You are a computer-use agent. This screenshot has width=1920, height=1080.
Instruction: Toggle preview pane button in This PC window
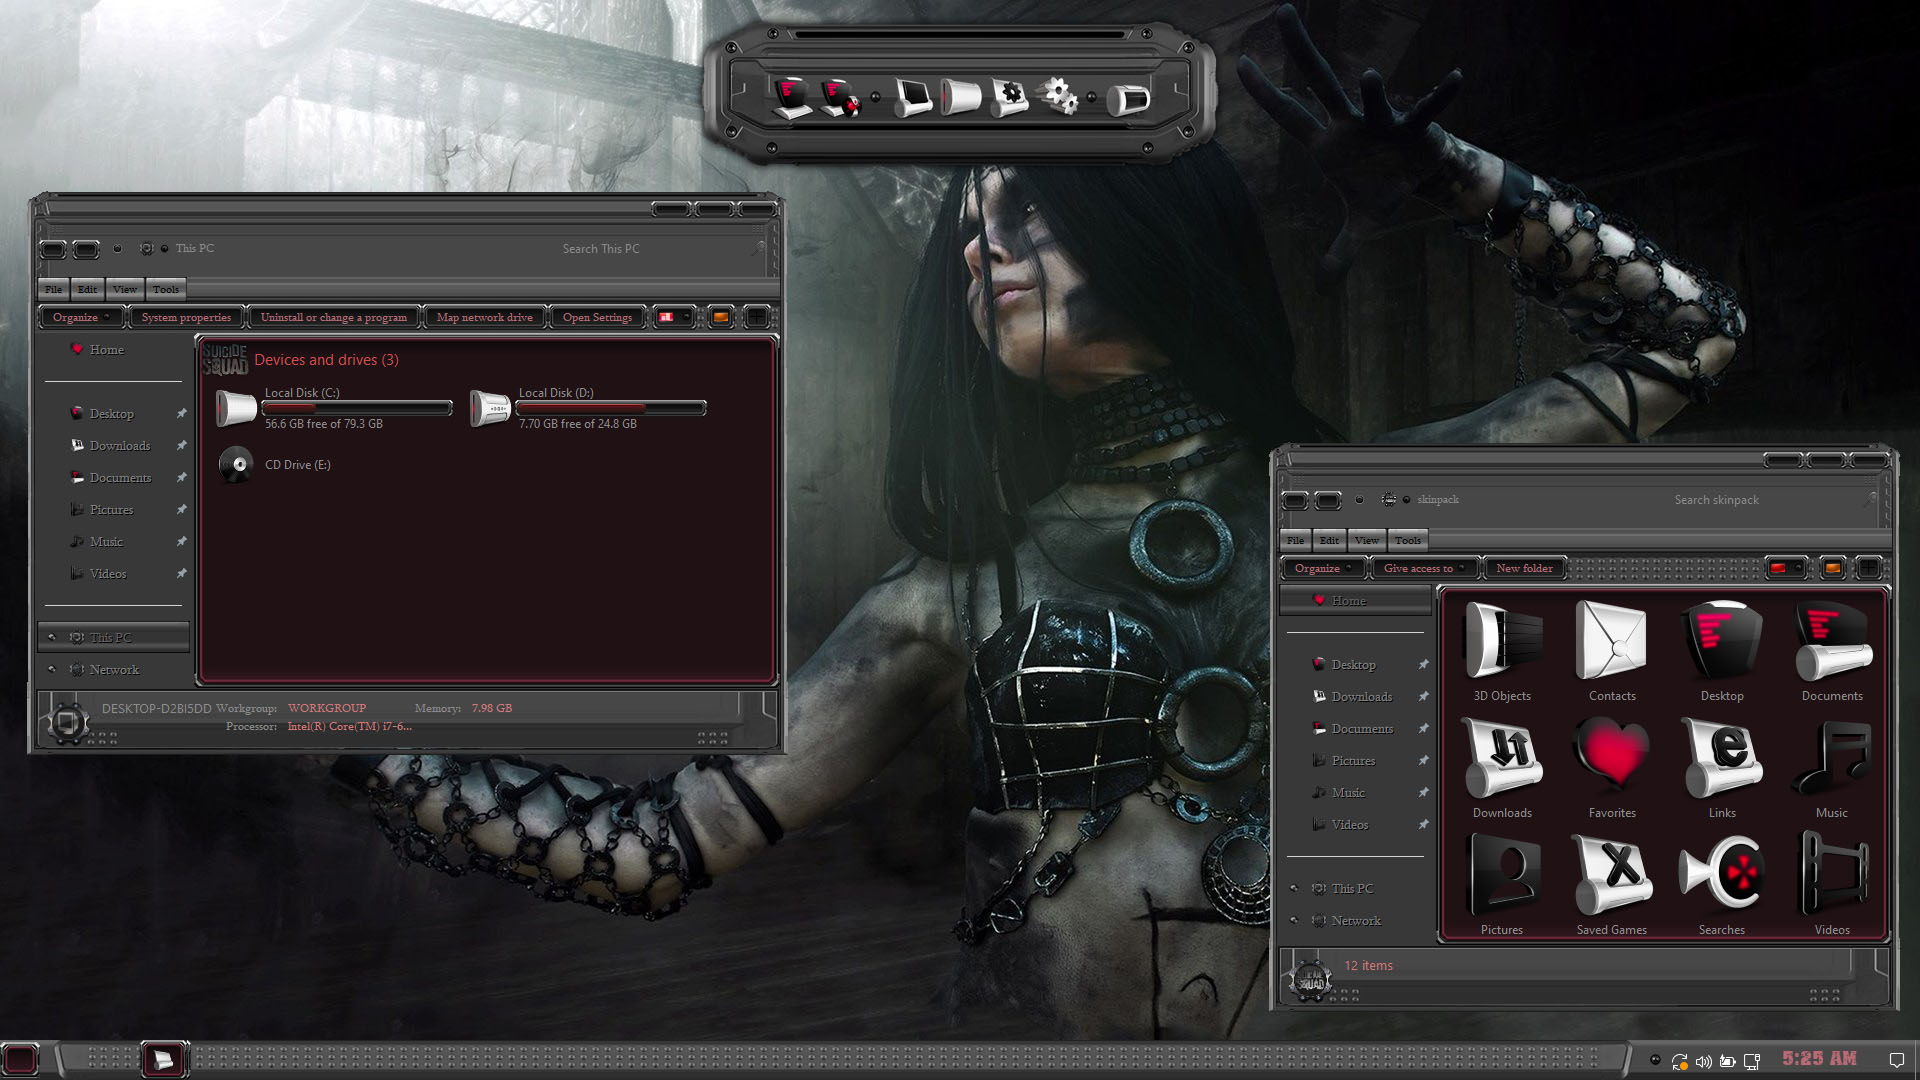720,317
